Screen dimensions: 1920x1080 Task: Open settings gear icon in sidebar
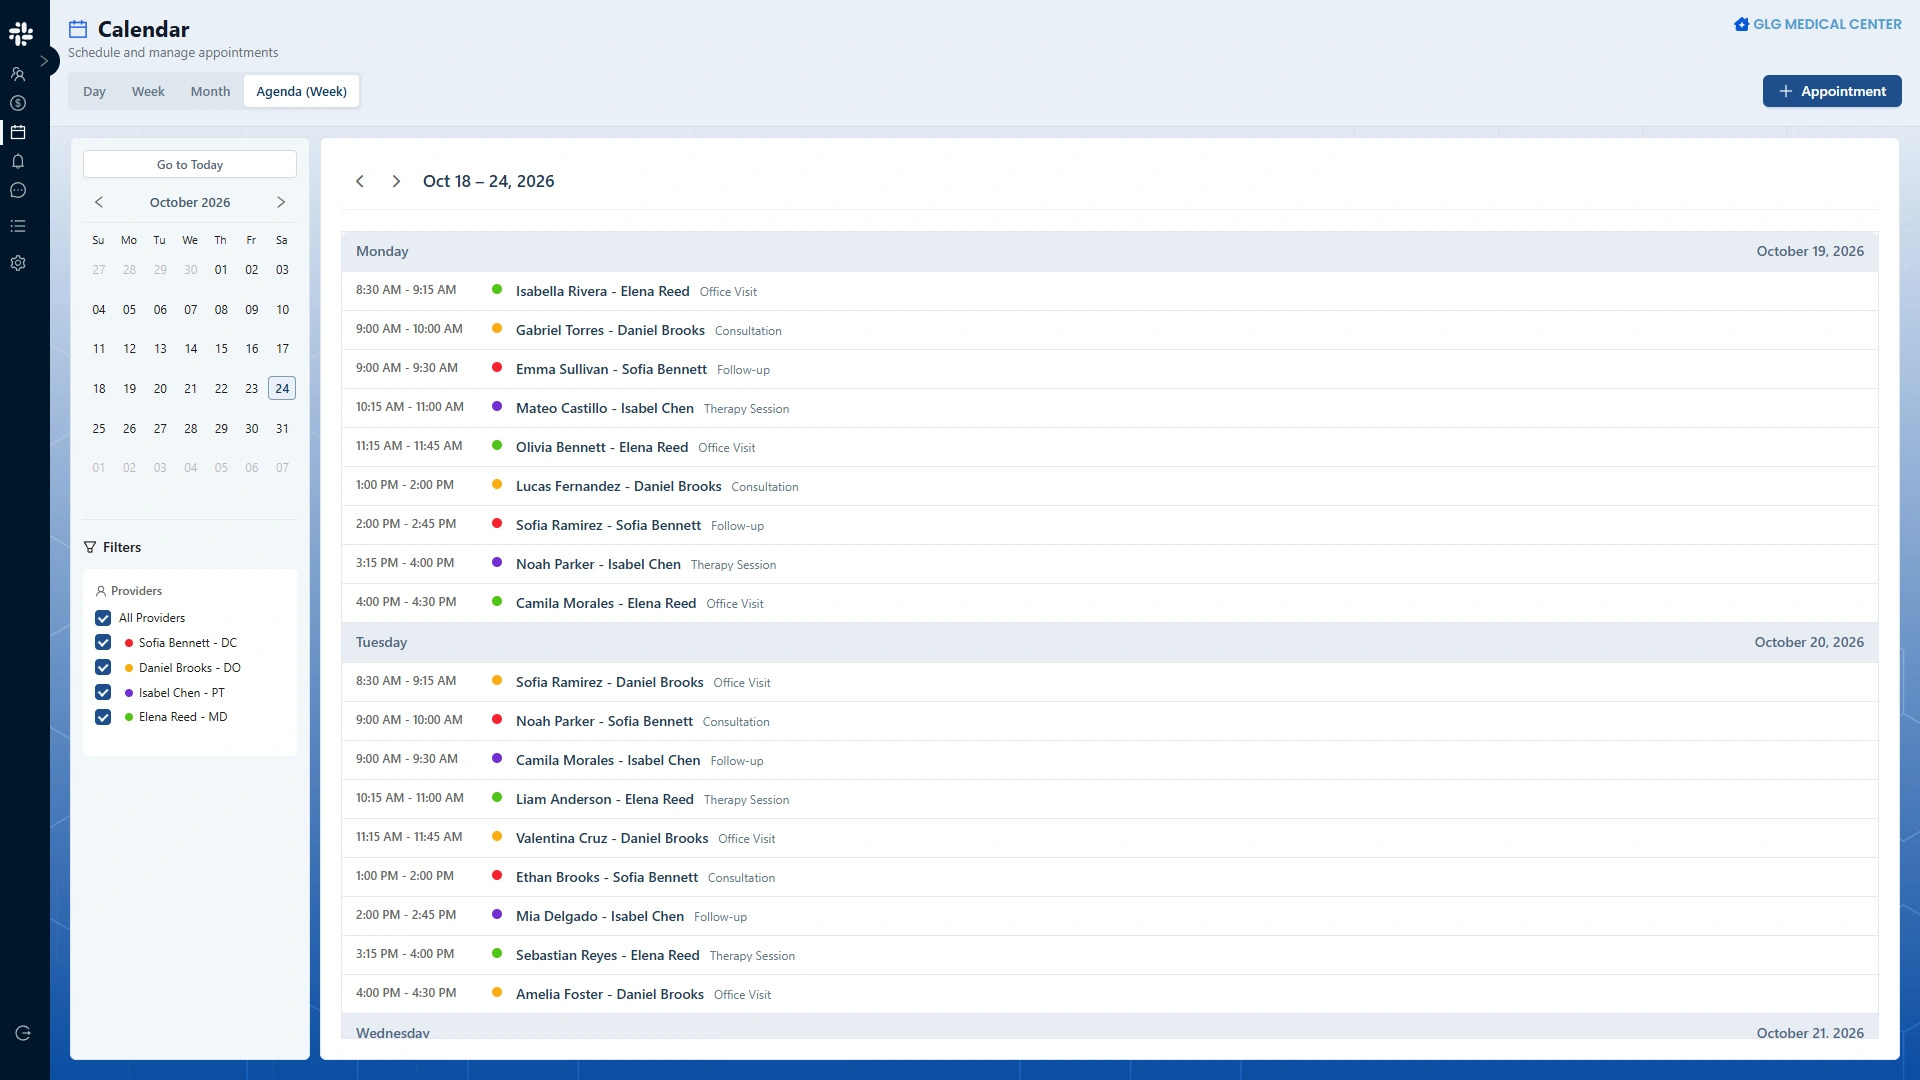(x=18, y=263)
